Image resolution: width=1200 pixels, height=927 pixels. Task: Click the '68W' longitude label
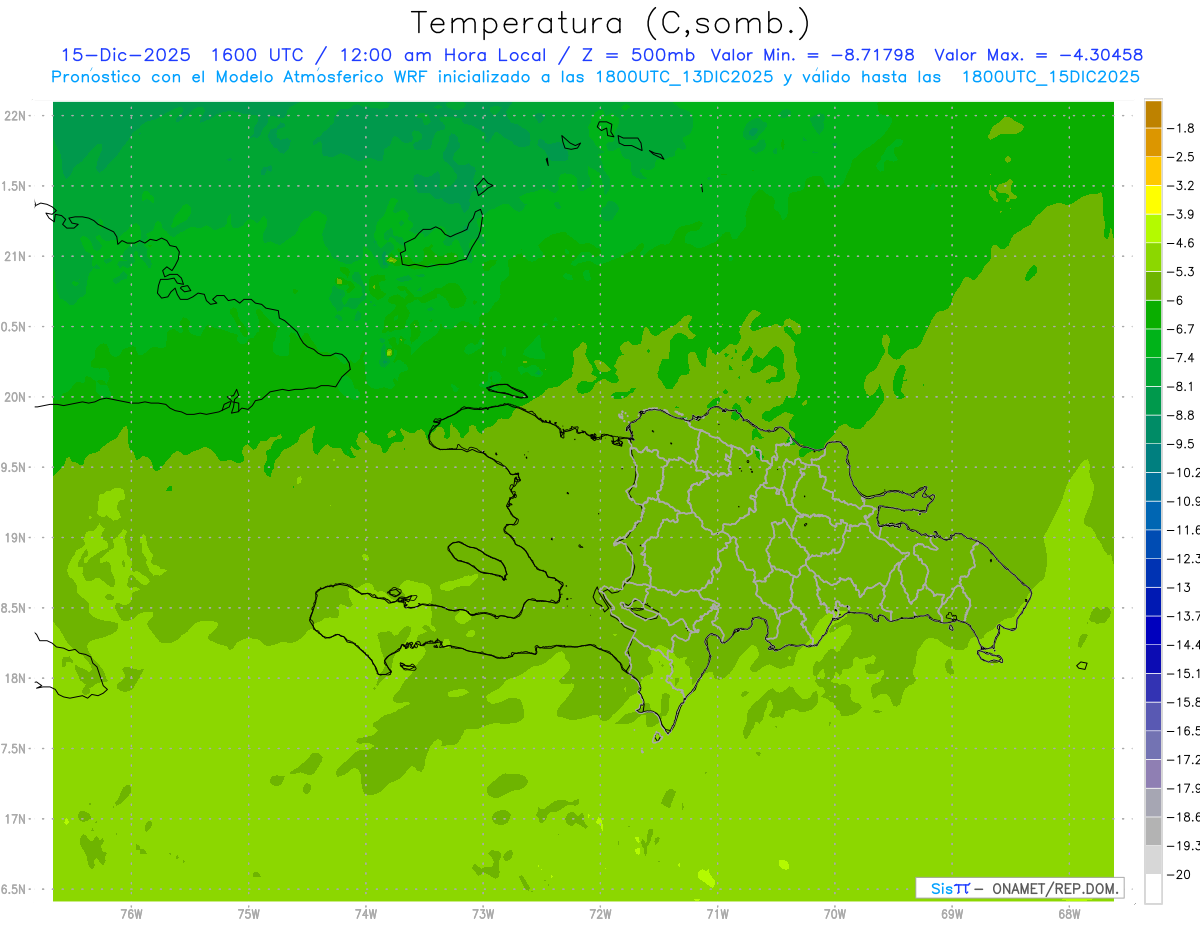point(1069,914)
